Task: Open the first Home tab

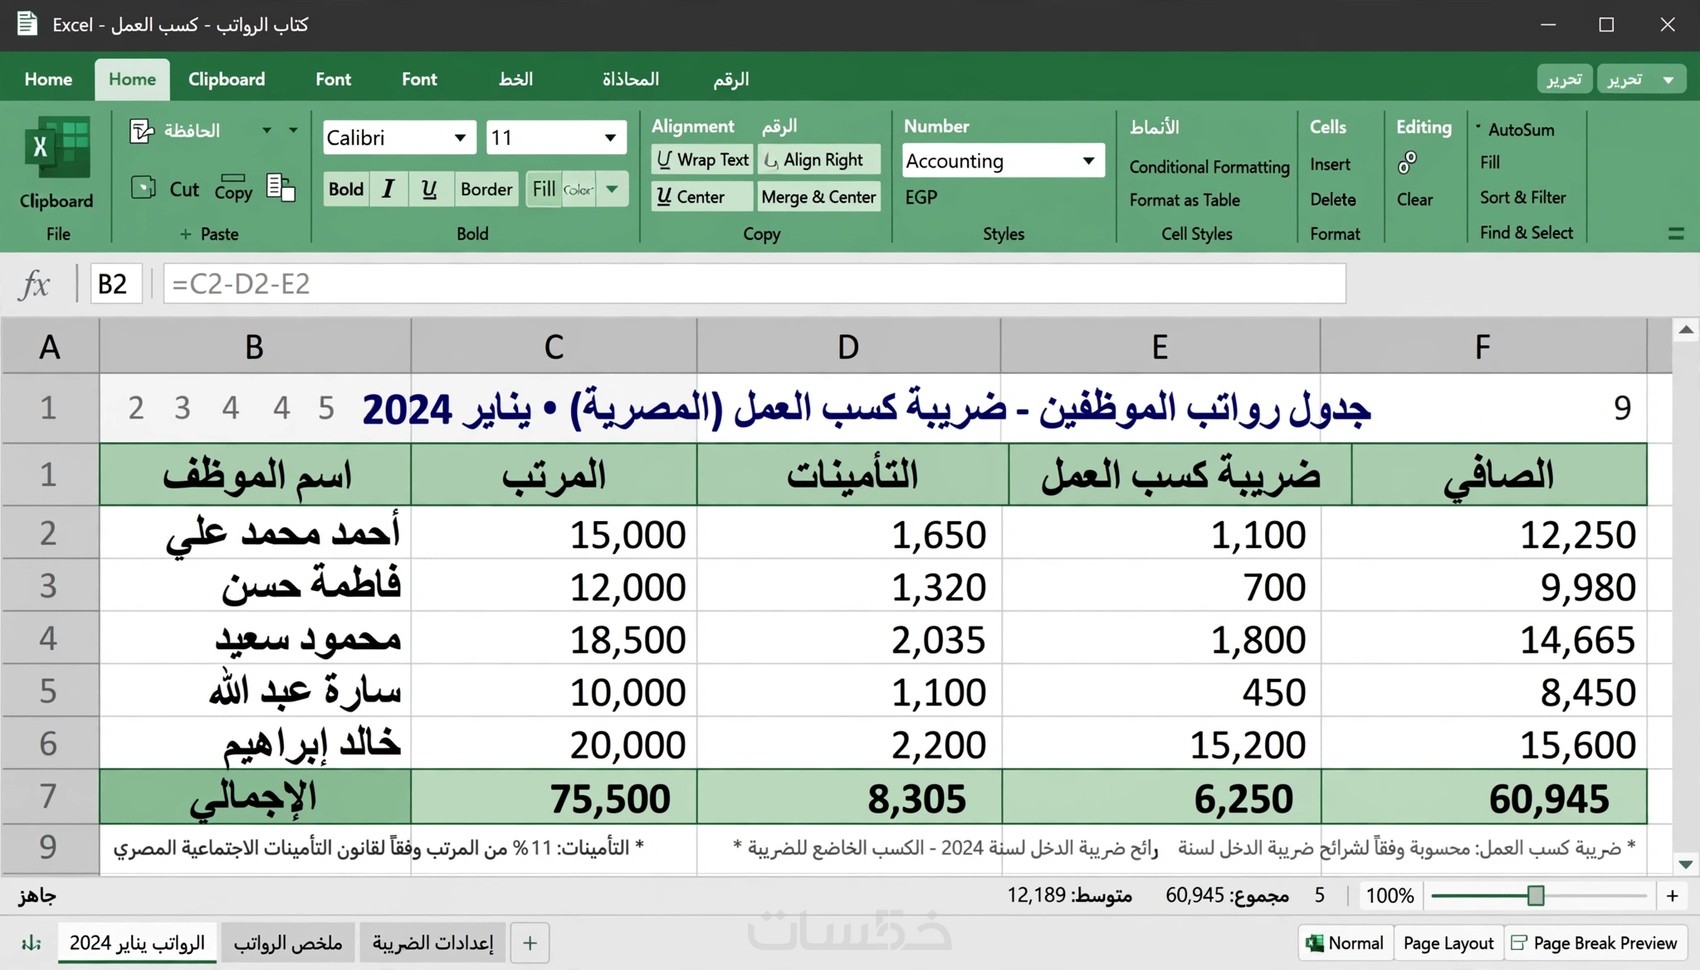Action: 48,79
